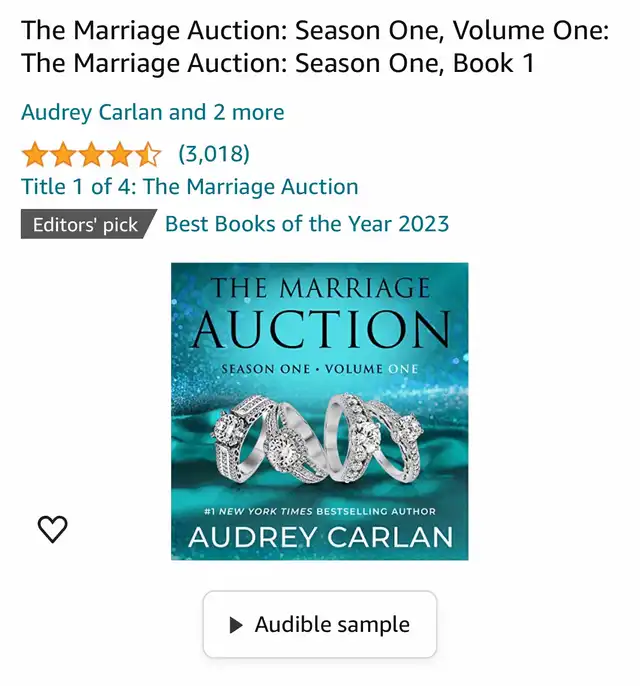
Task: Click the diamond rings on the cover
Action: click(319, 438)
